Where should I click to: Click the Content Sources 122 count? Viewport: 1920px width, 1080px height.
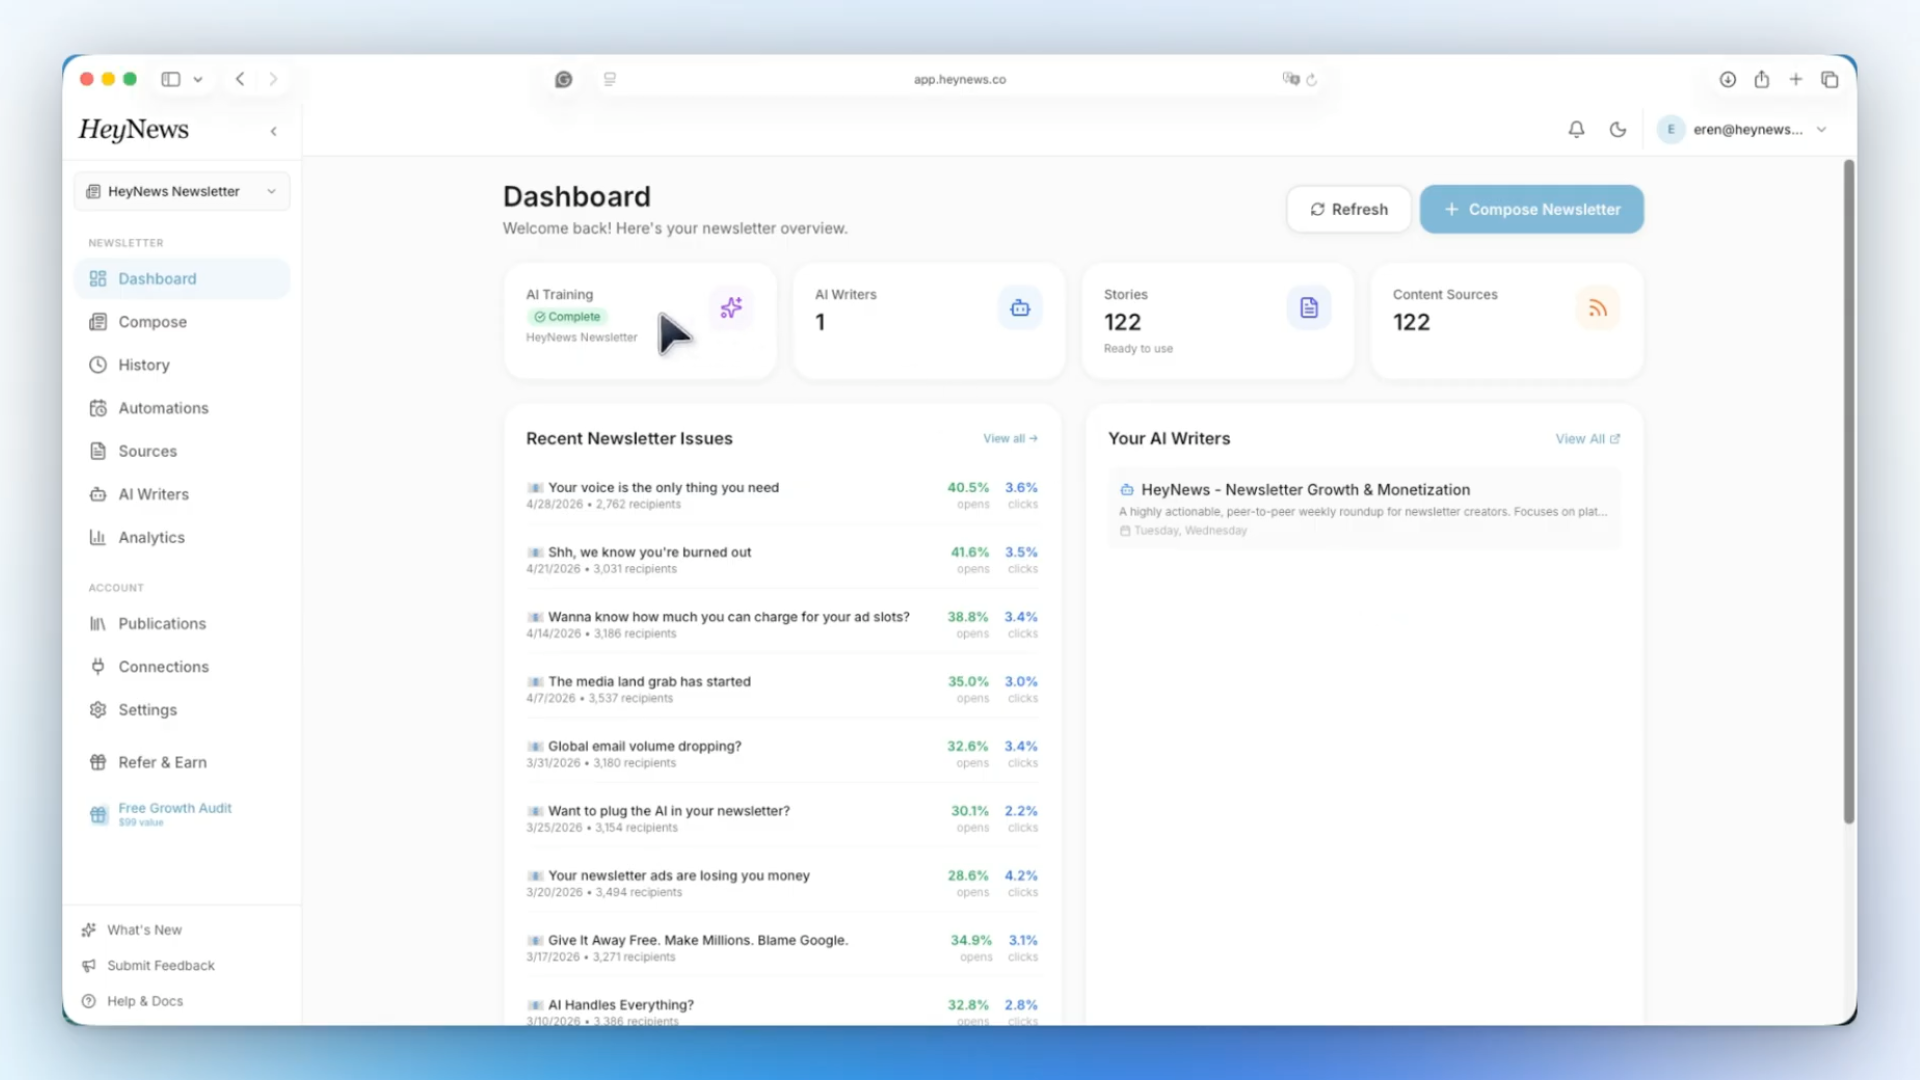(1411, 322)
